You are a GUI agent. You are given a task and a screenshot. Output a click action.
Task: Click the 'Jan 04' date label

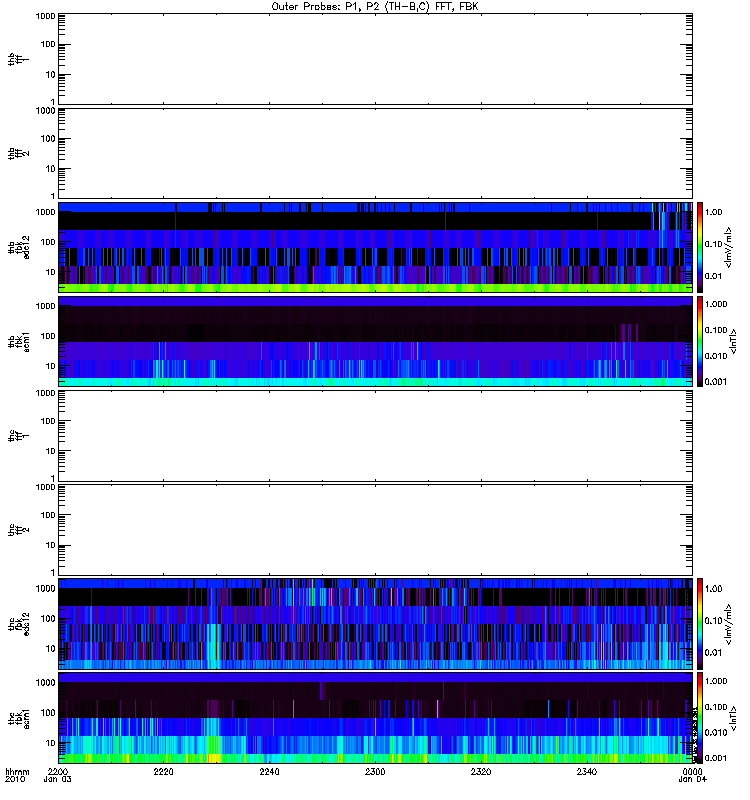tap(692, 779)
